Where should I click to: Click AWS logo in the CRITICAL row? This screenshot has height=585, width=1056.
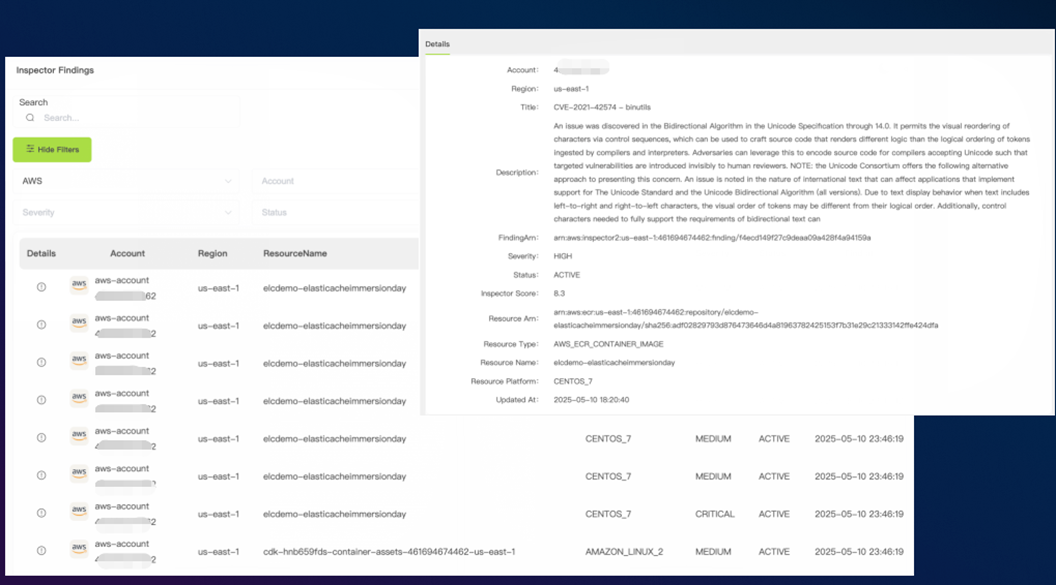tap(79, 512)
